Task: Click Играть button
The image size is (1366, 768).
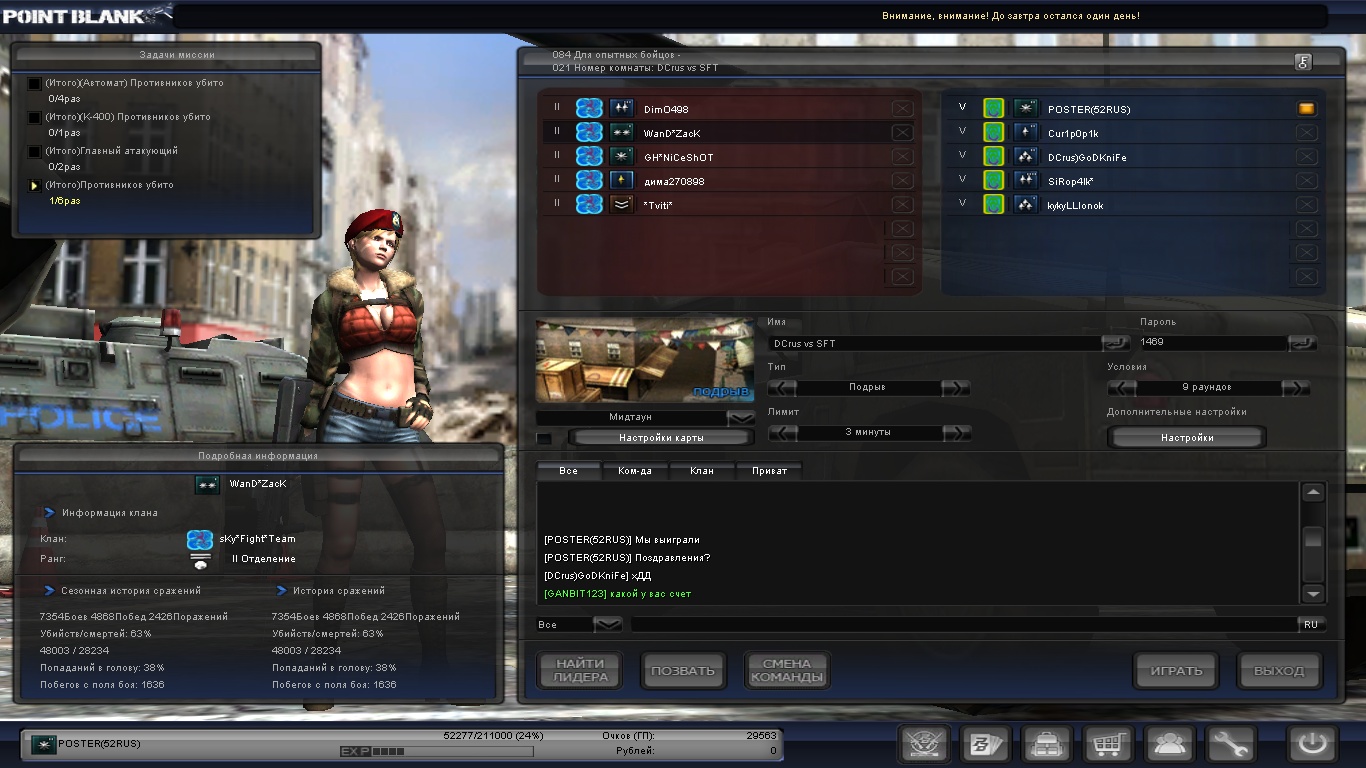Action: click(x=1176, y=671)
